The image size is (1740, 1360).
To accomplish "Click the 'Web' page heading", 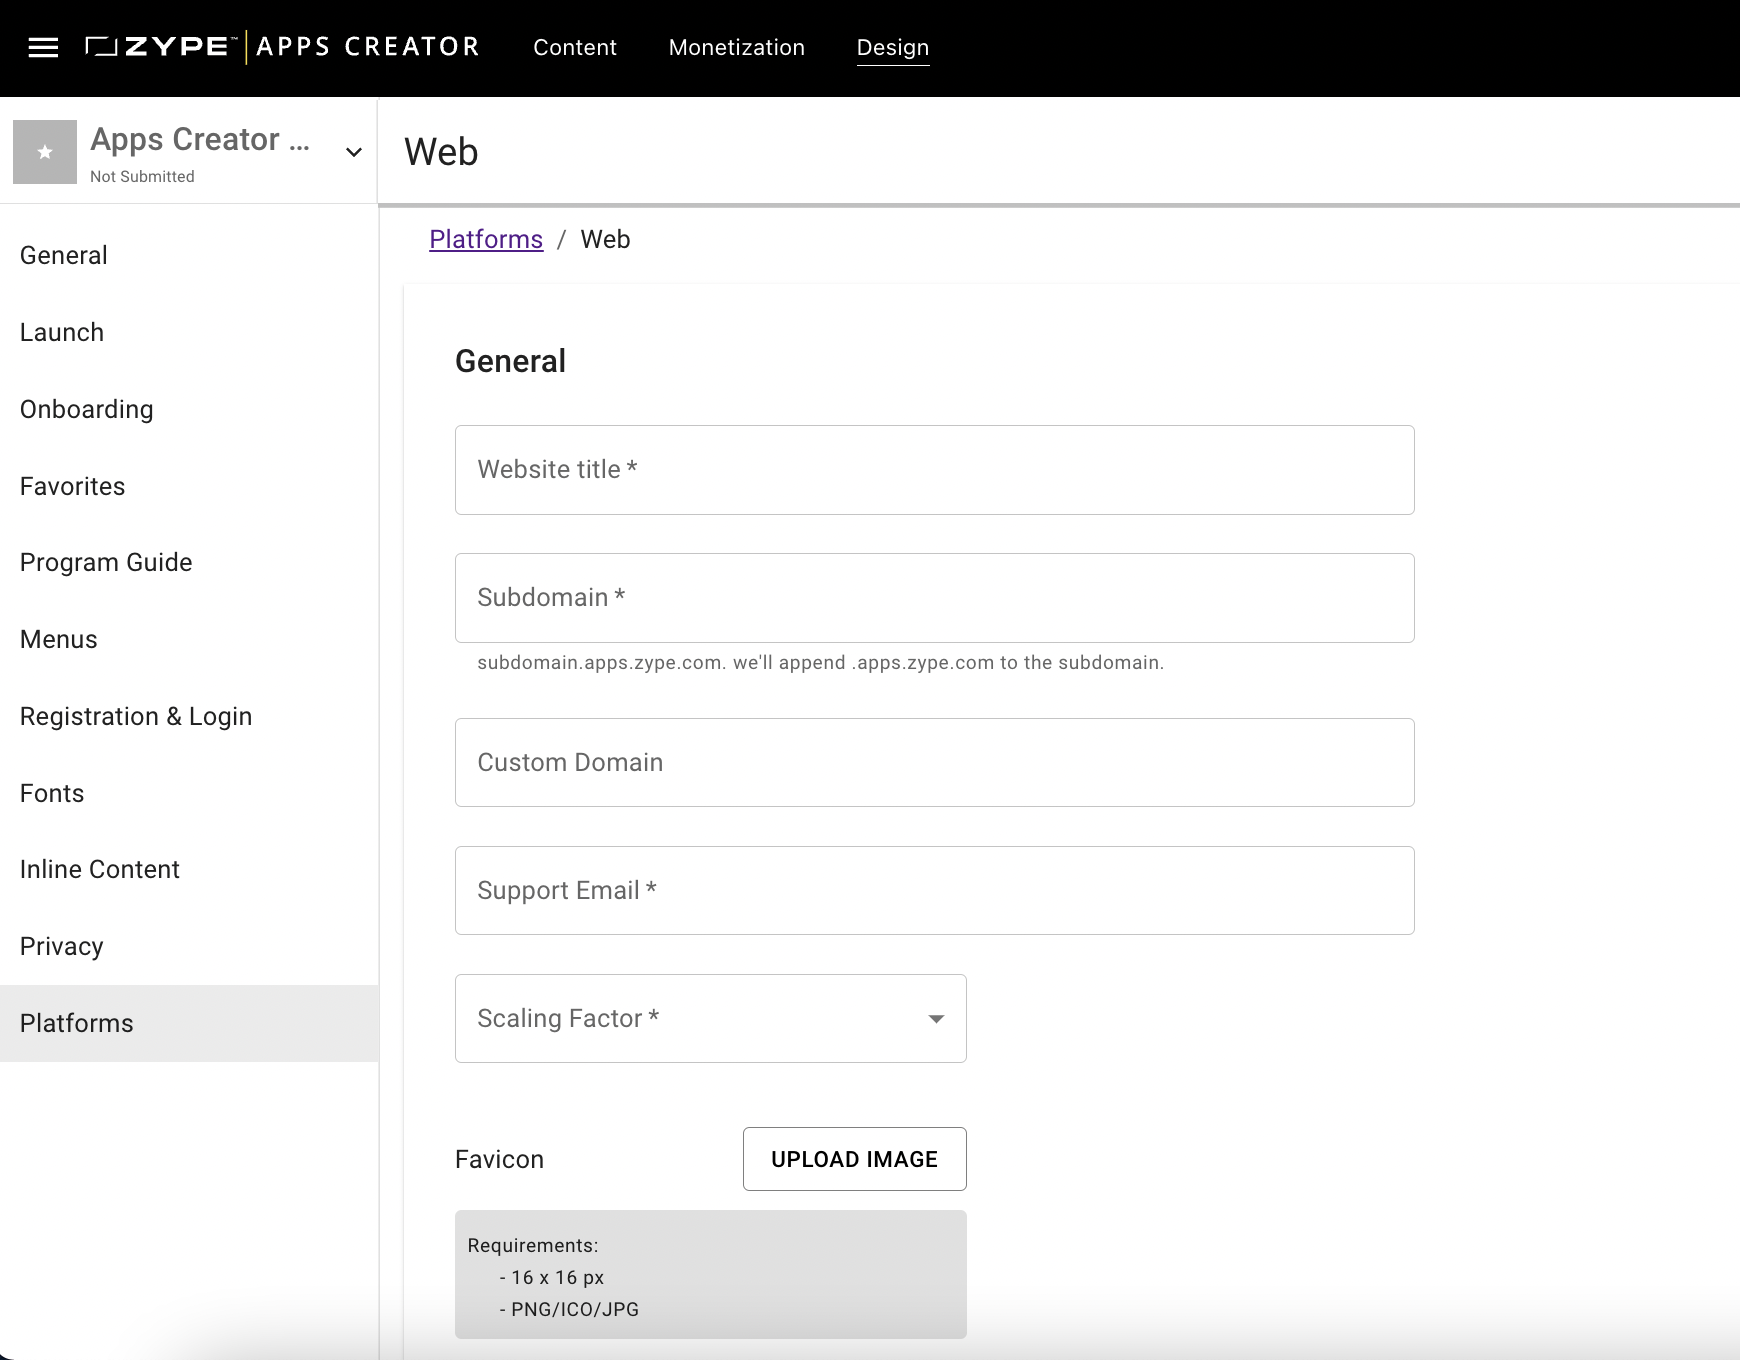I will (441, 152).
